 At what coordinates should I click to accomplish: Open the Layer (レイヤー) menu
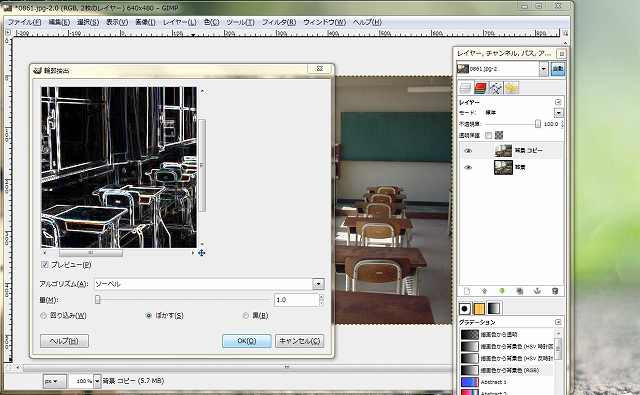(180, 22)
